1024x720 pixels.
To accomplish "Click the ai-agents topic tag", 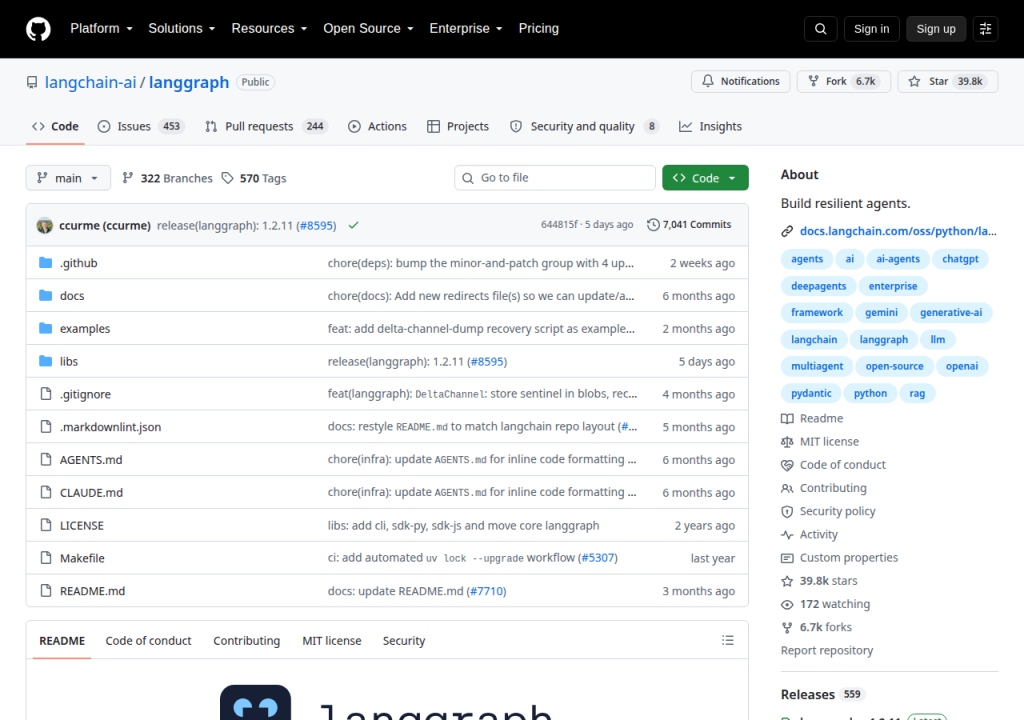I will click(x=898, y=259).
